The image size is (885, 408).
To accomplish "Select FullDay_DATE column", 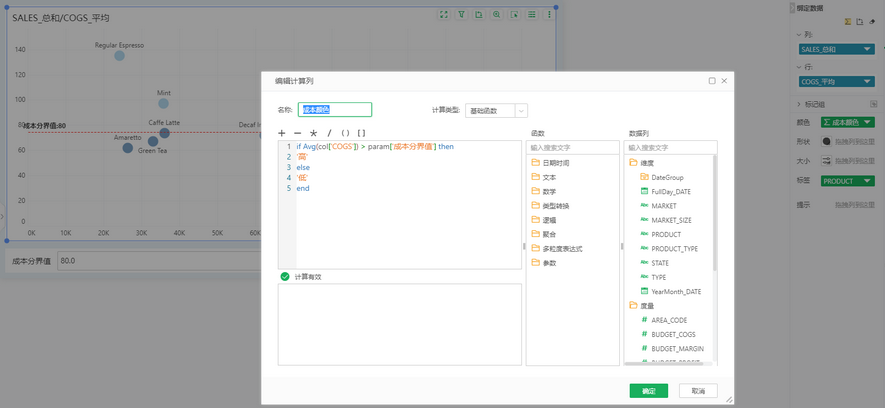I will pyautogui.click(x=671, y=191).
